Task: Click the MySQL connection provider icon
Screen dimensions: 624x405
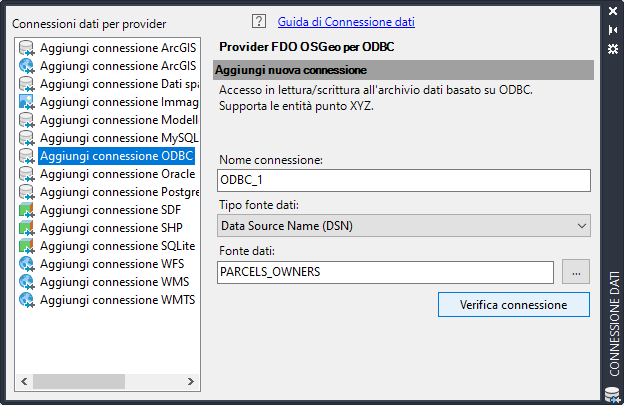Action: click(x=26, y=138)
